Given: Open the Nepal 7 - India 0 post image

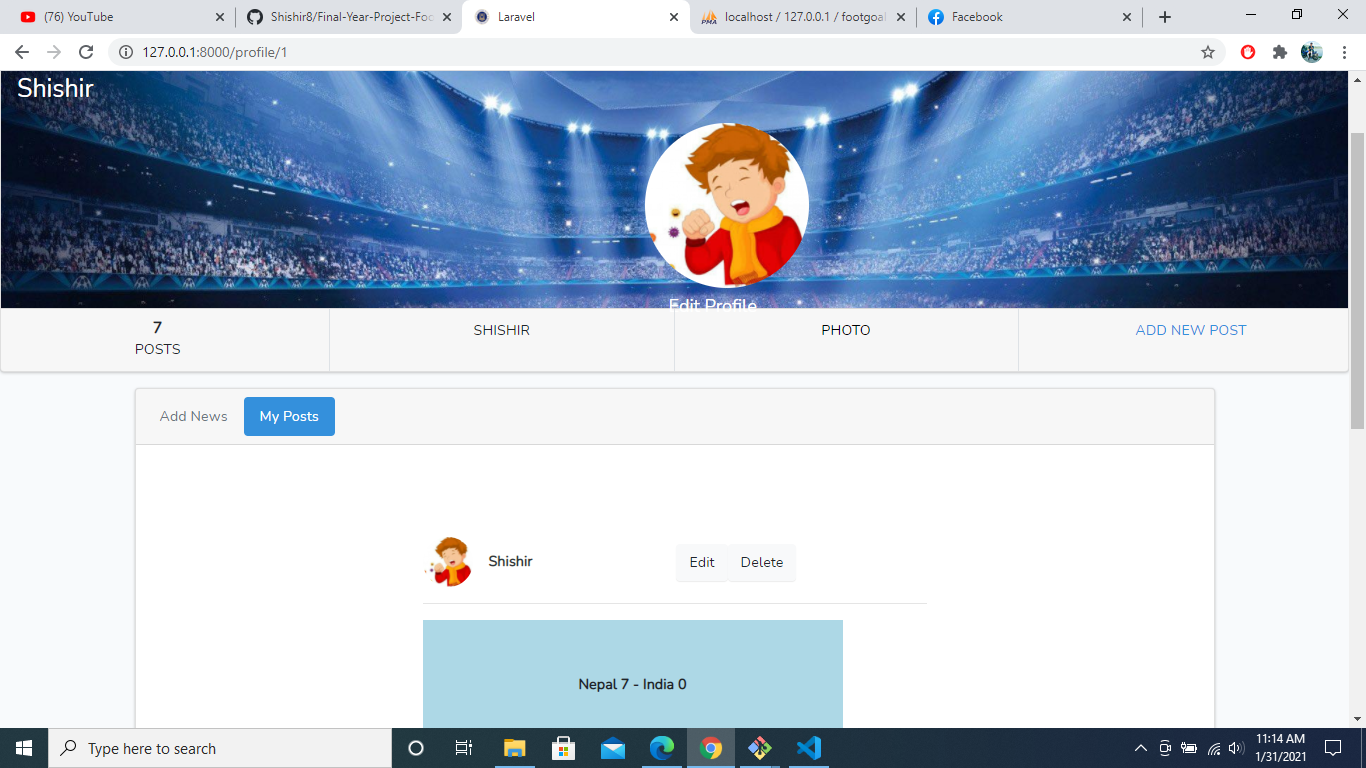Looking at the screenshot, I should click(x=633, y=685).
